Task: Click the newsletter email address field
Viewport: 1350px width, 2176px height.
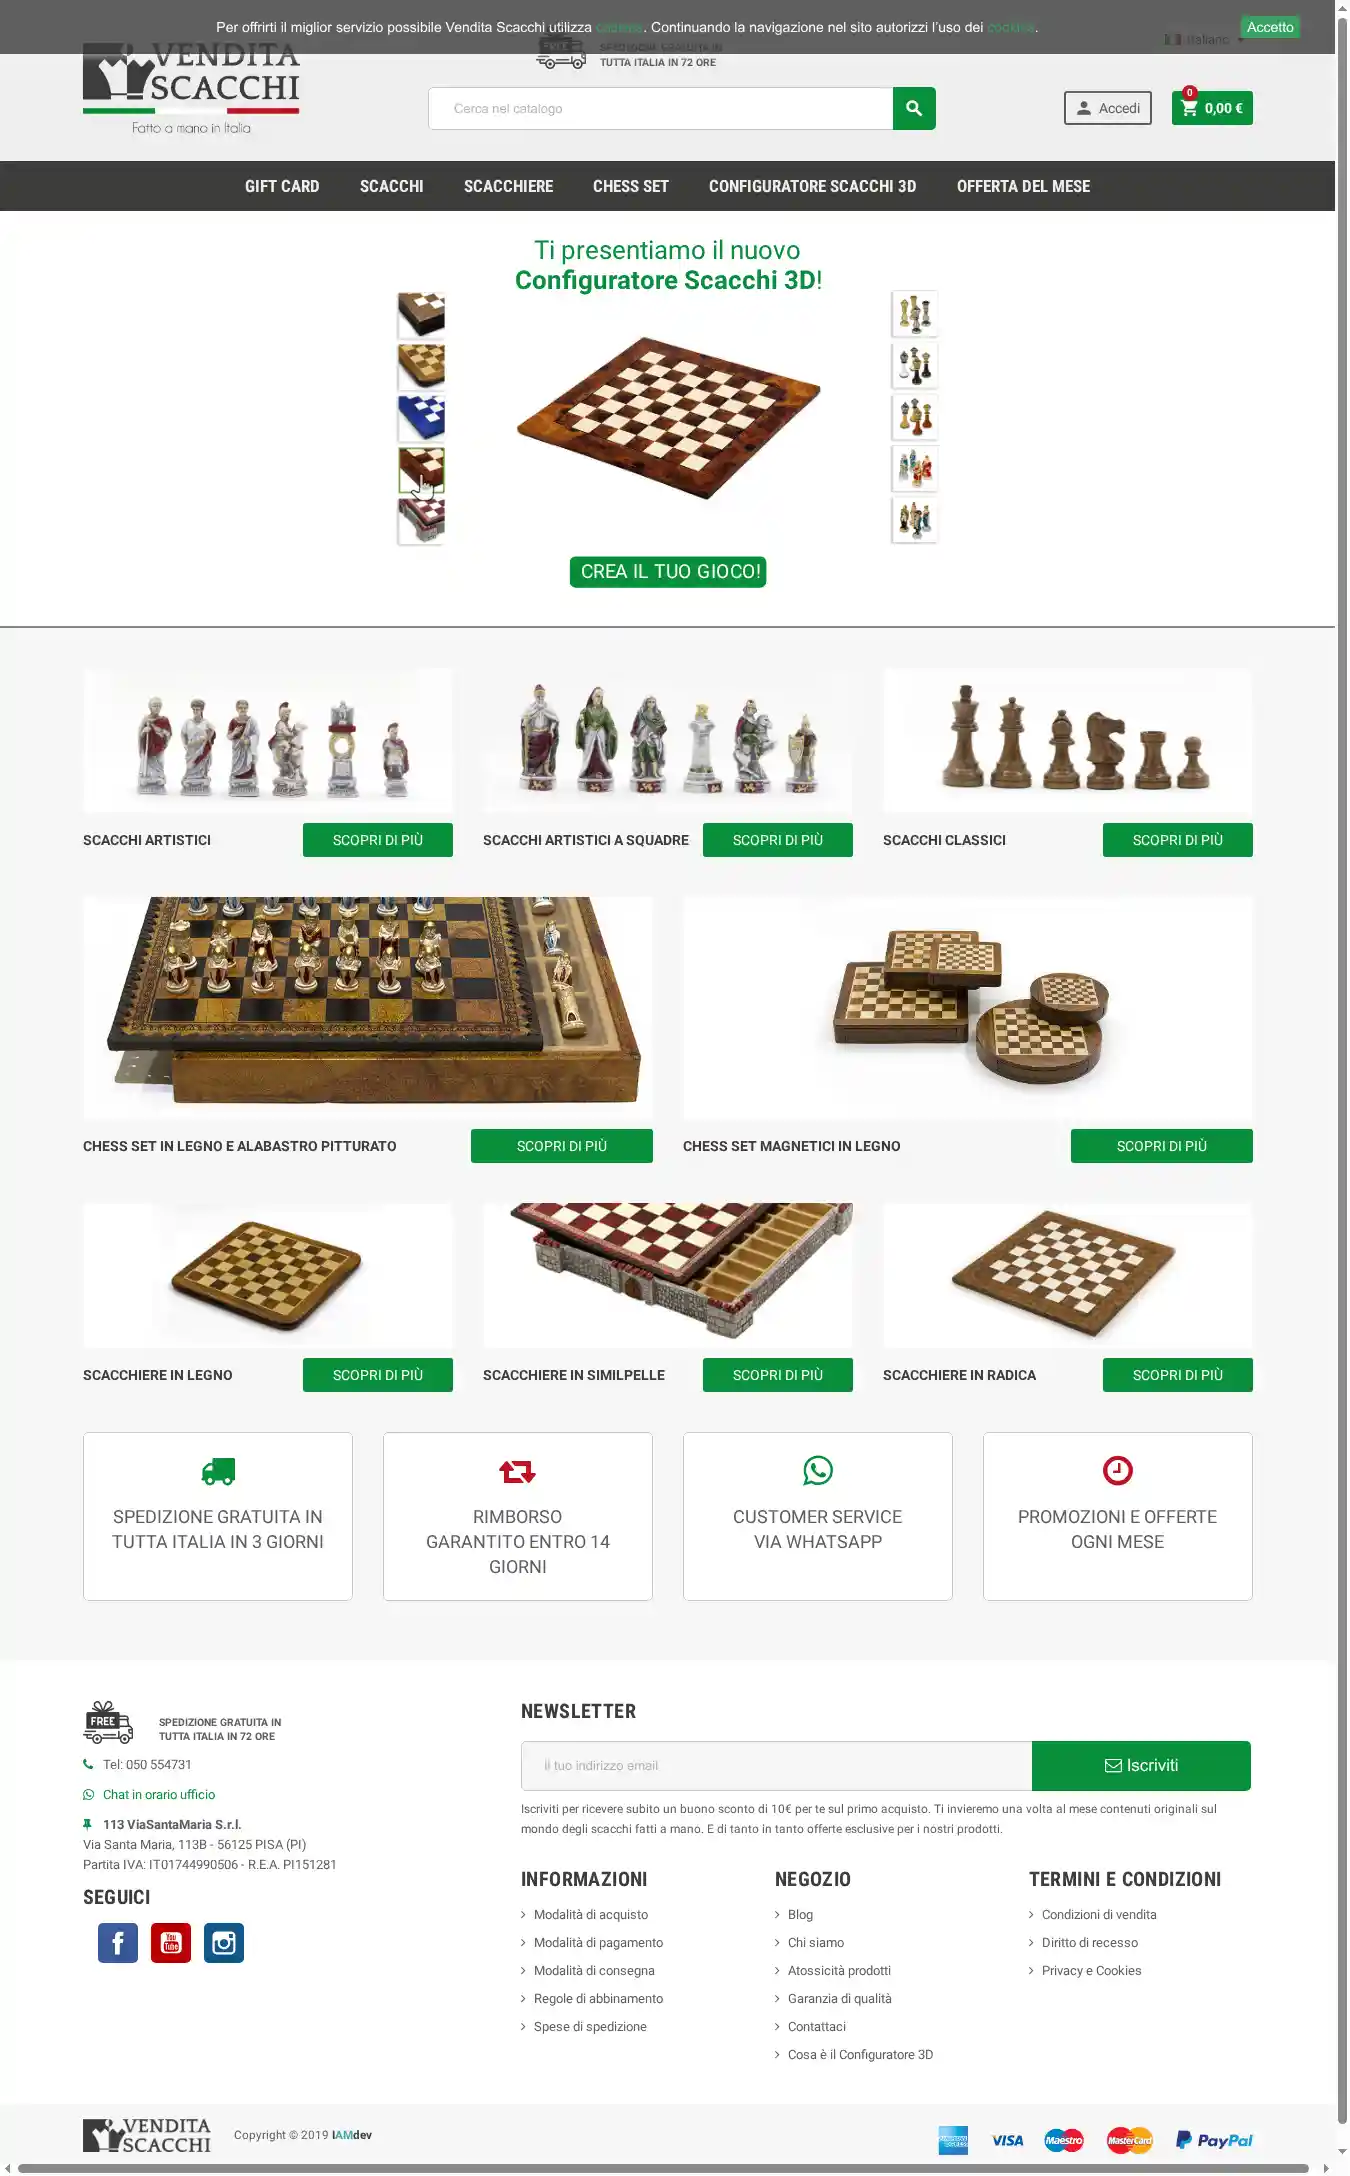Action: pyautogui.click(x=776, y=1766)
